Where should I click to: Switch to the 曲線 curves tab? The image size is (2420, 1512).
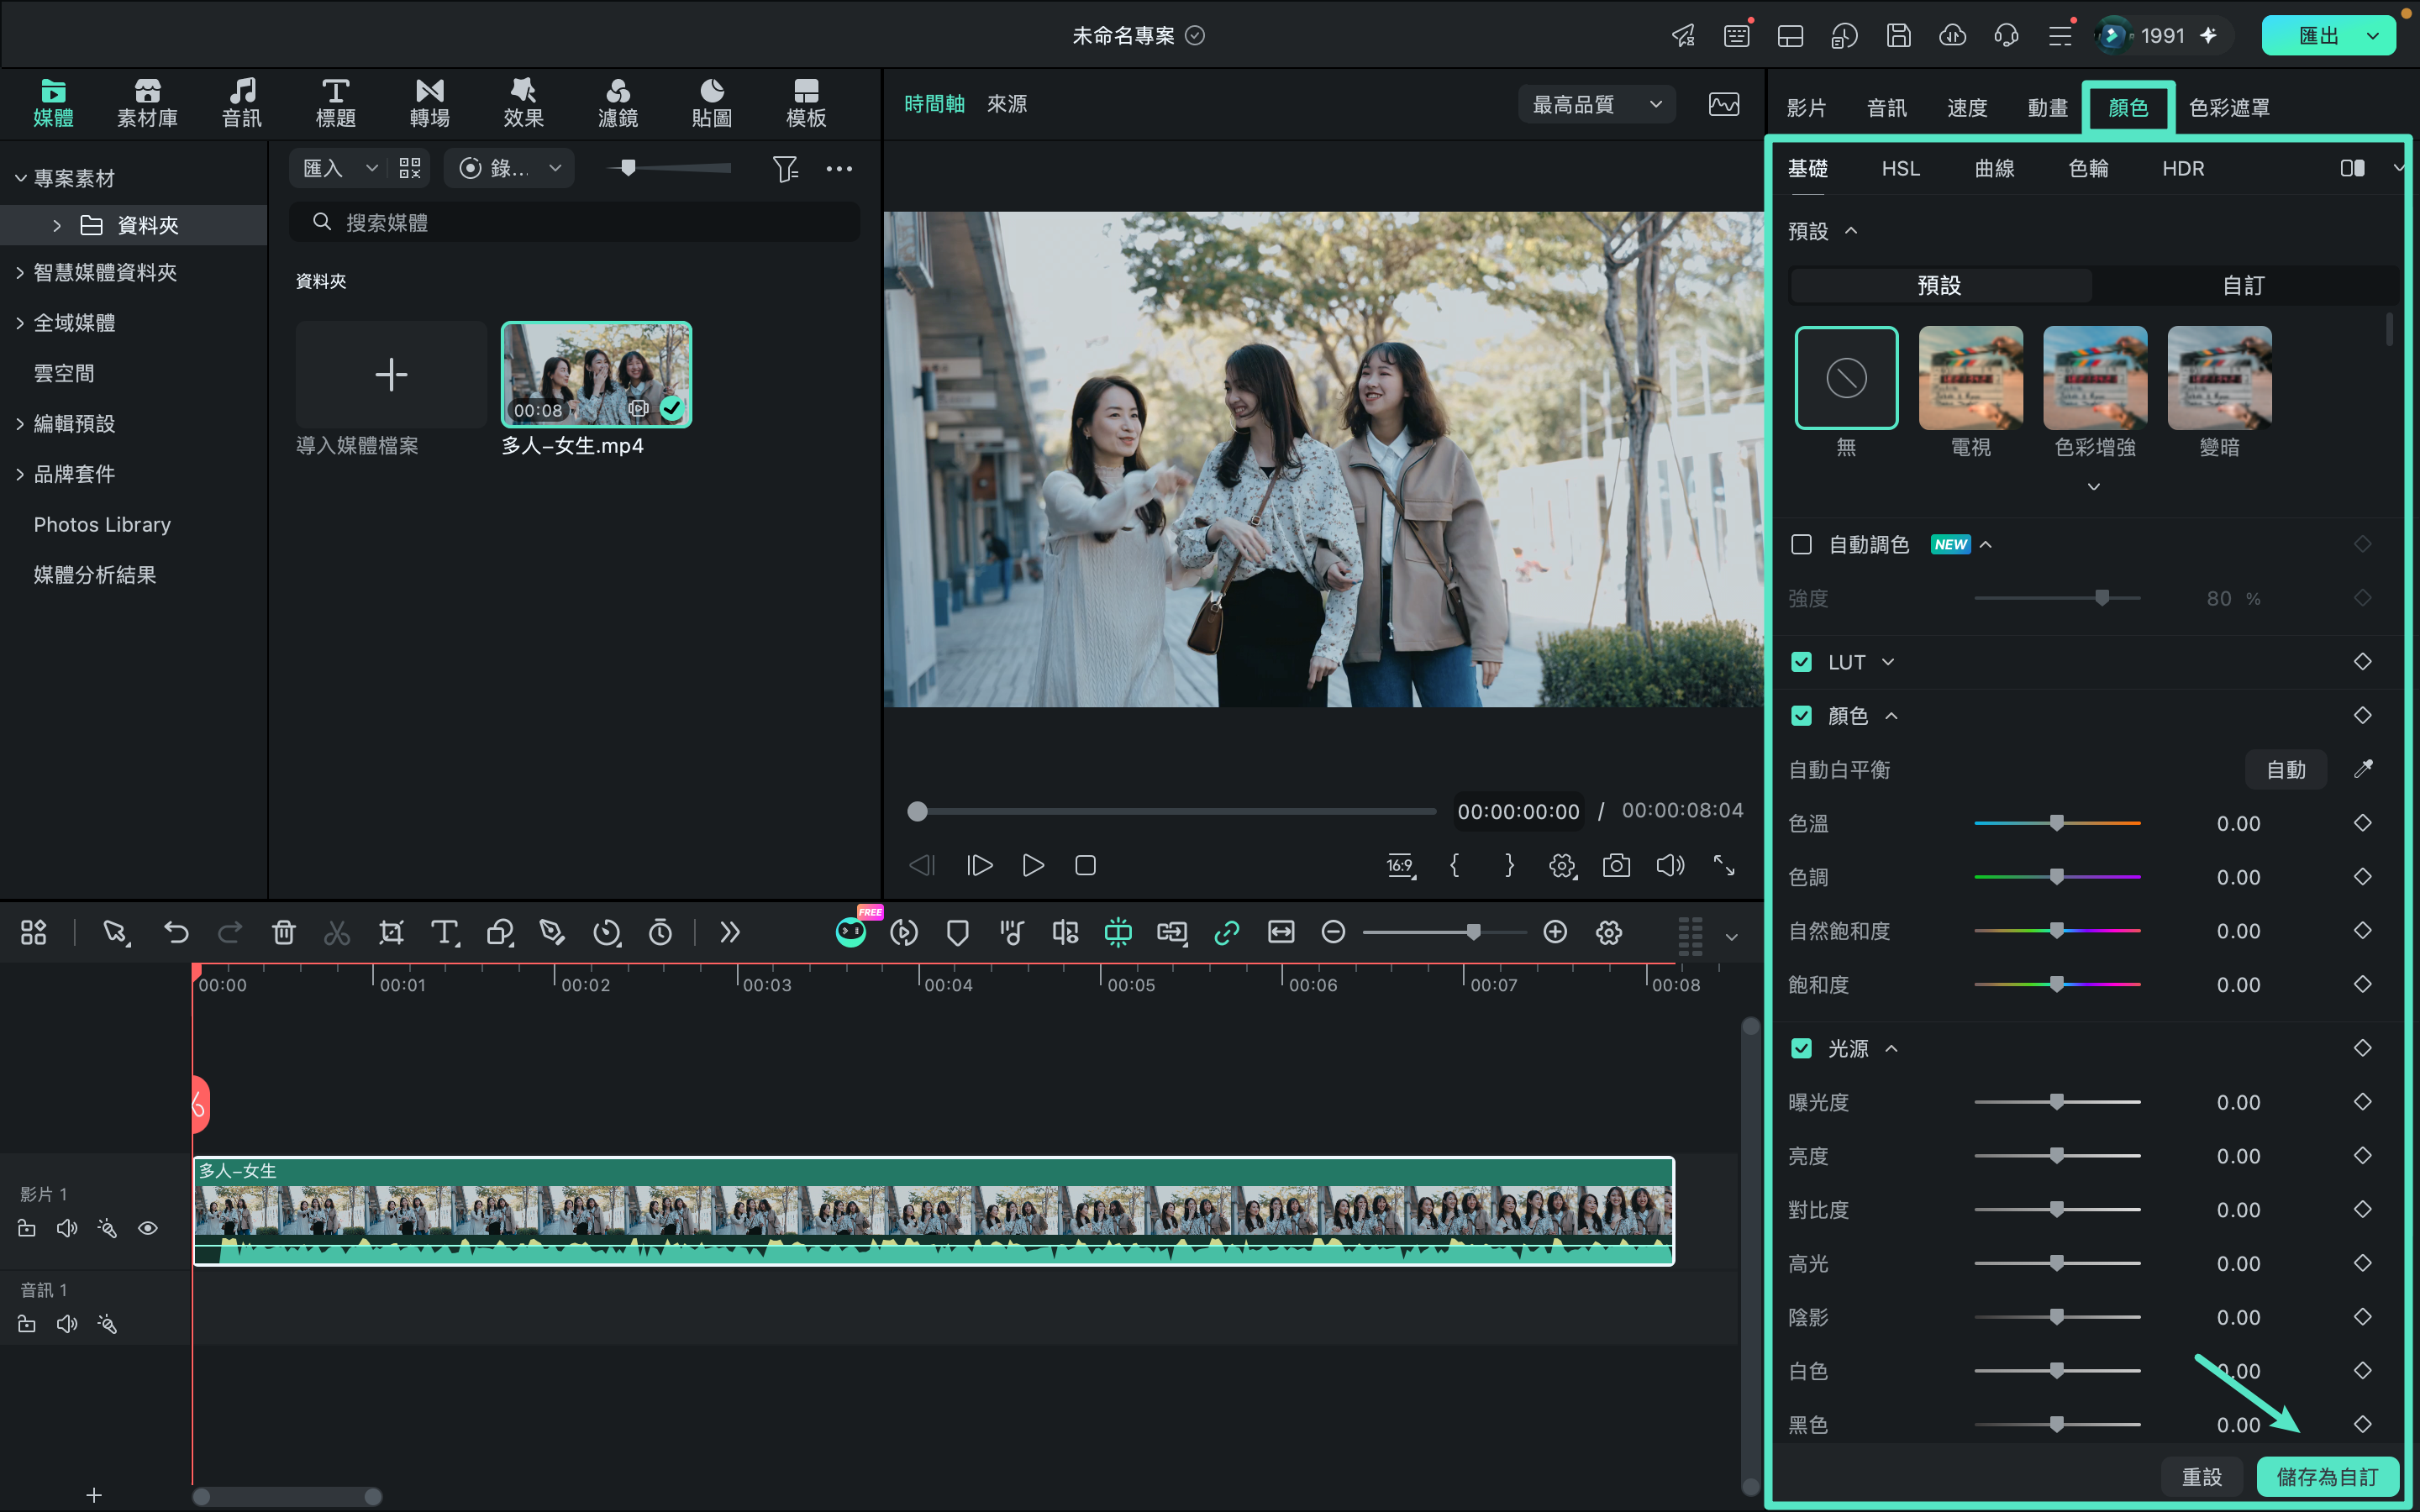pyautogui.click(x=1994, y=168)
